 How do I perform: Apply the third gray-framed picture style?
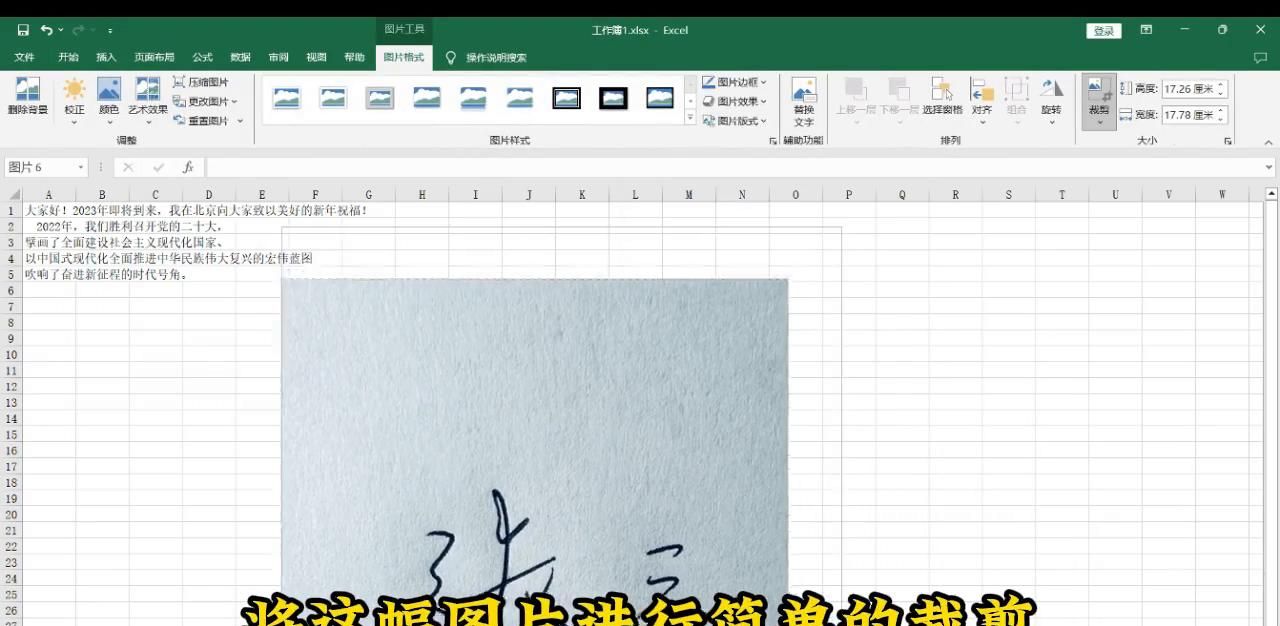tap(380, 98)
